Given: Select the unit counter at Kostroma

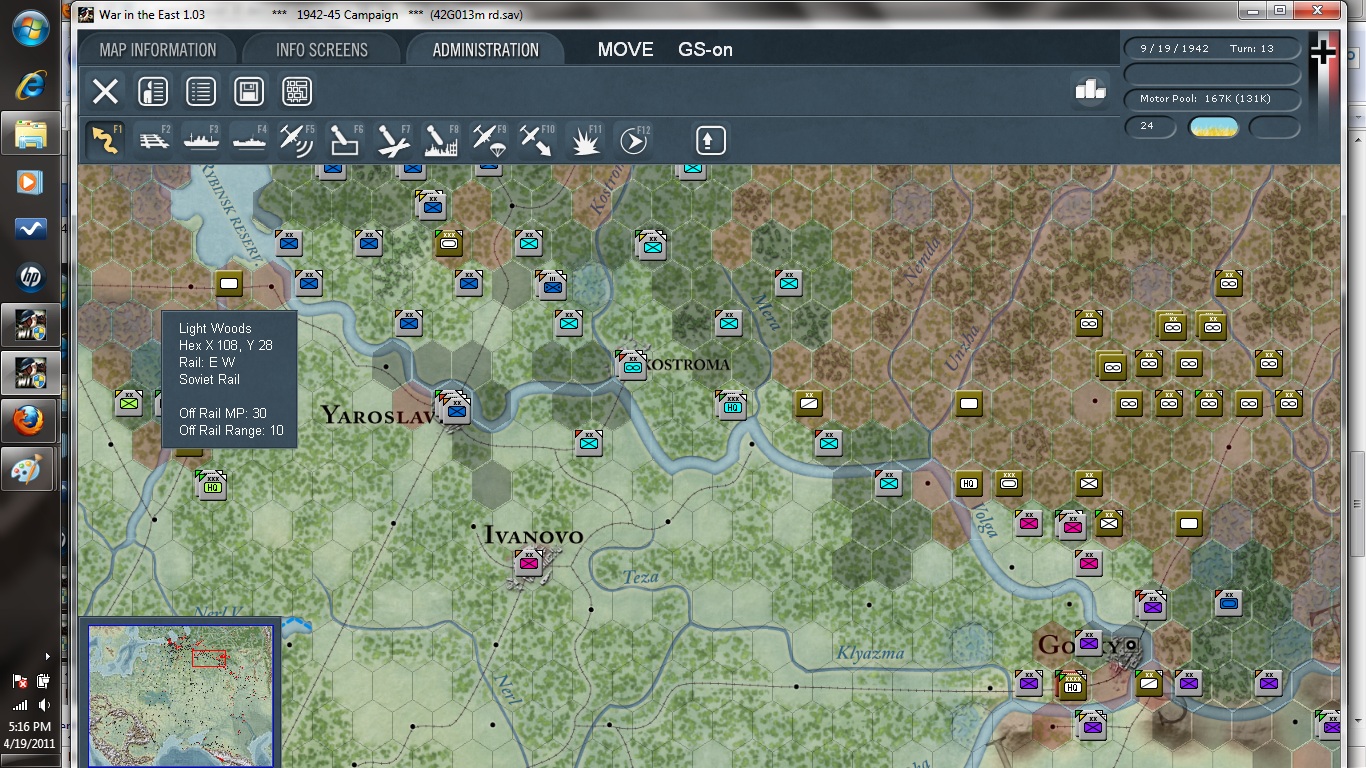Looking at the screenshot, I should point(631,365).
